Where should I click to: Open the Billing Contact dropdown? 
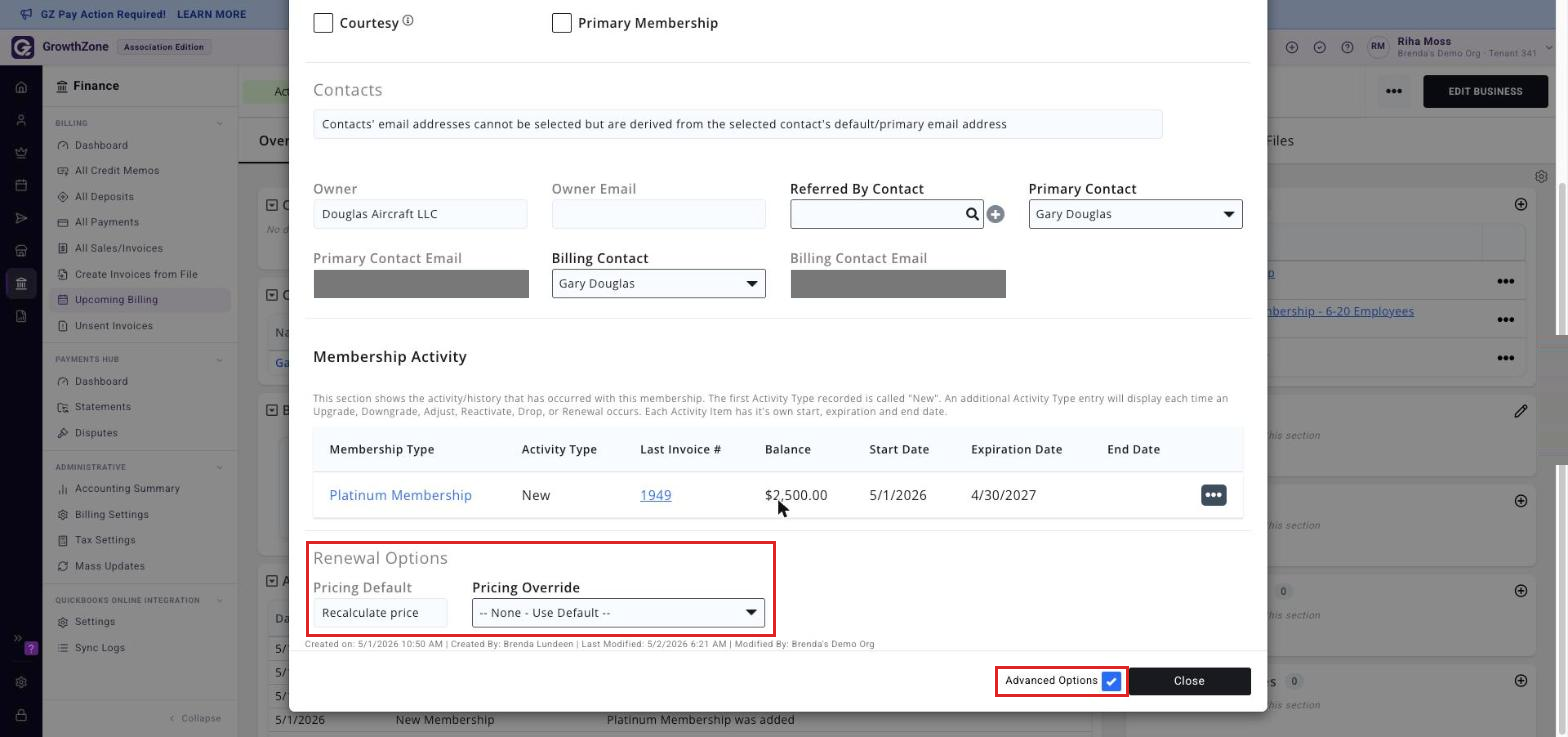[658, 284]
